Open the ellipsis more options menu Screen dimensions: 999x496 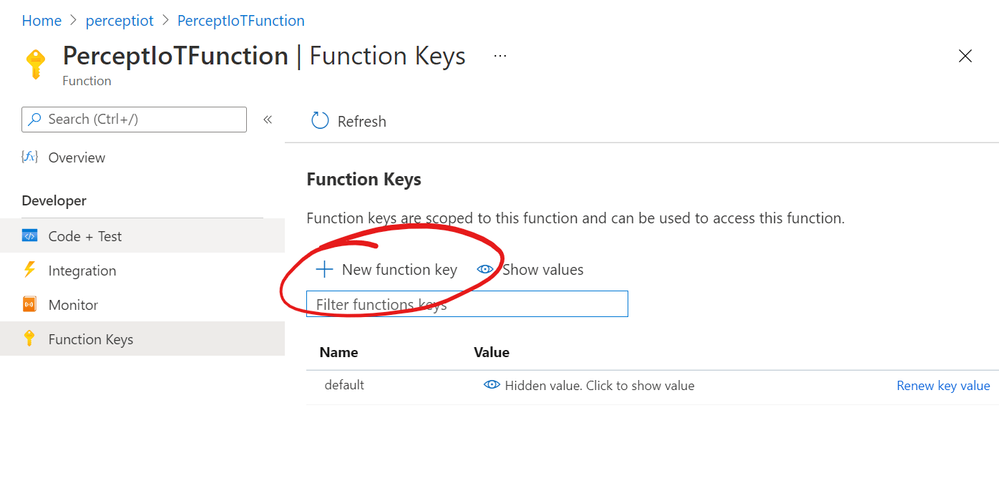click(500, 56)
